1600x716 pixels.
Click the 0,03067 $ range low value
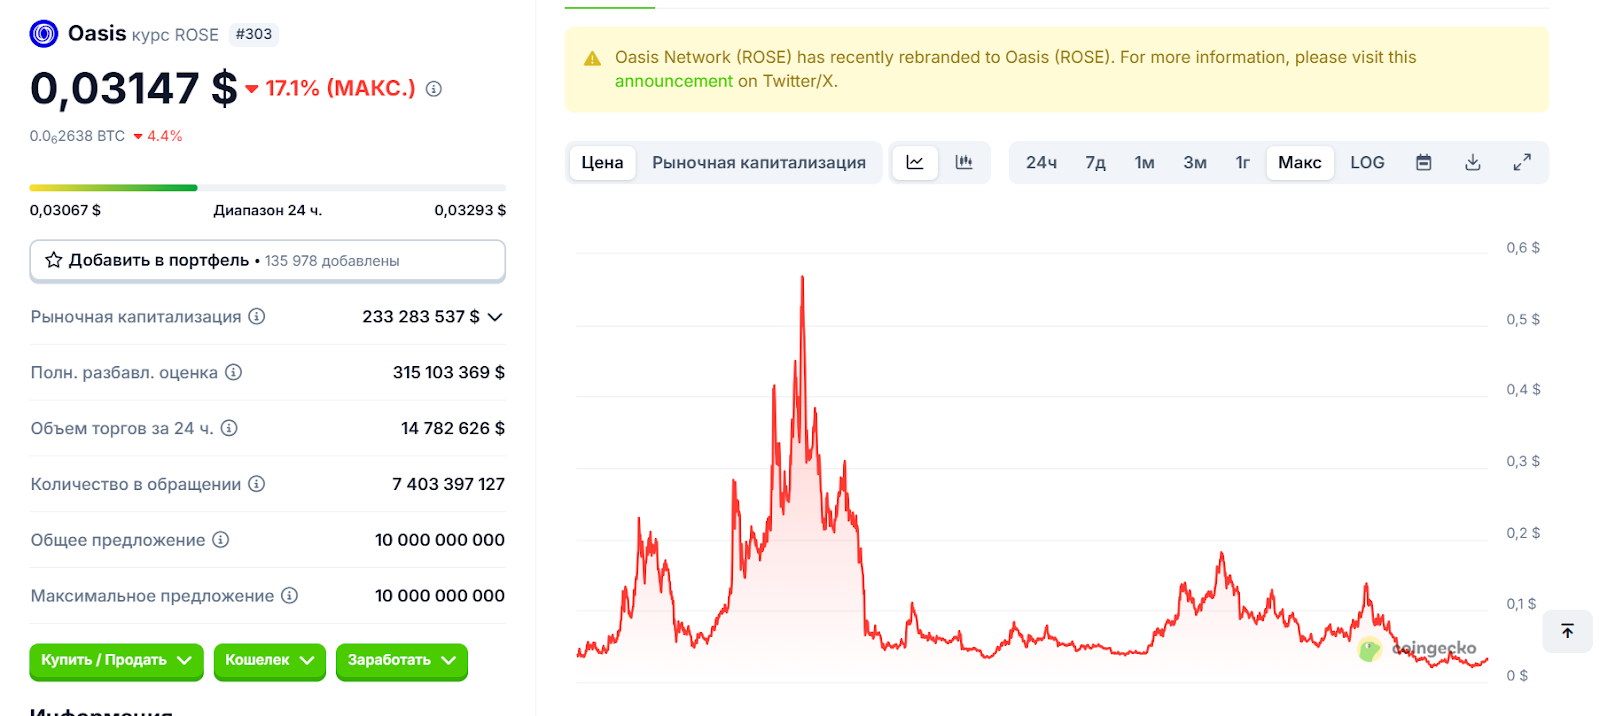65,210
